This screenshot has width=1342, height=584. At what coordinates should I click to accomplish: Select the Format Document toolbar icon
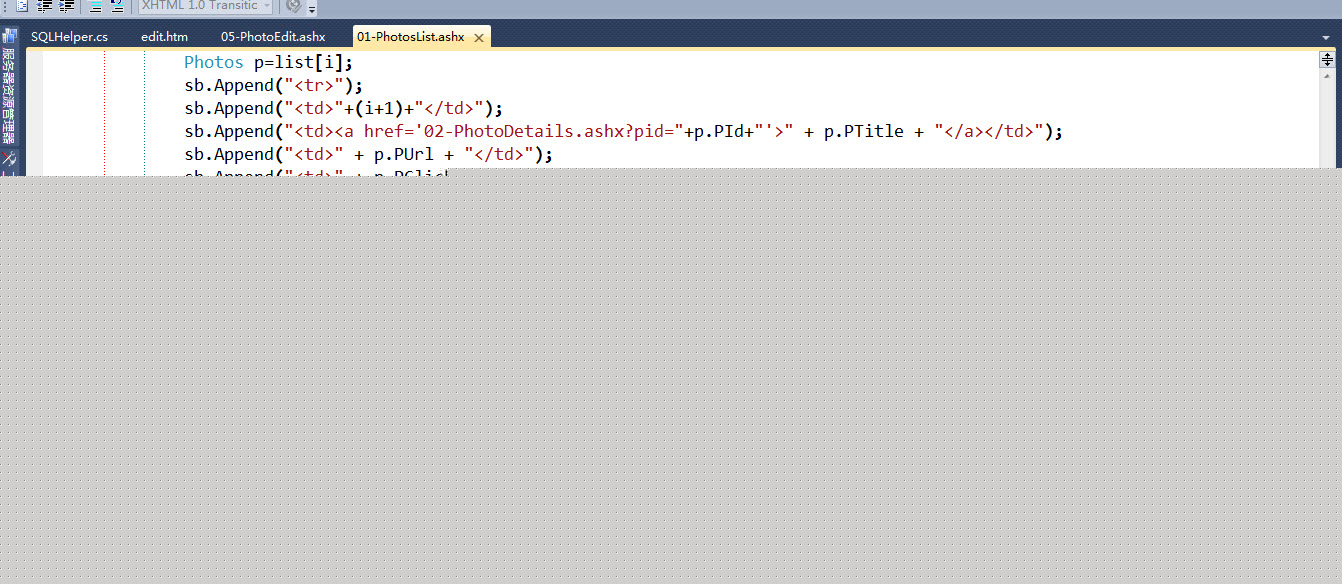(x=23, y=6)
